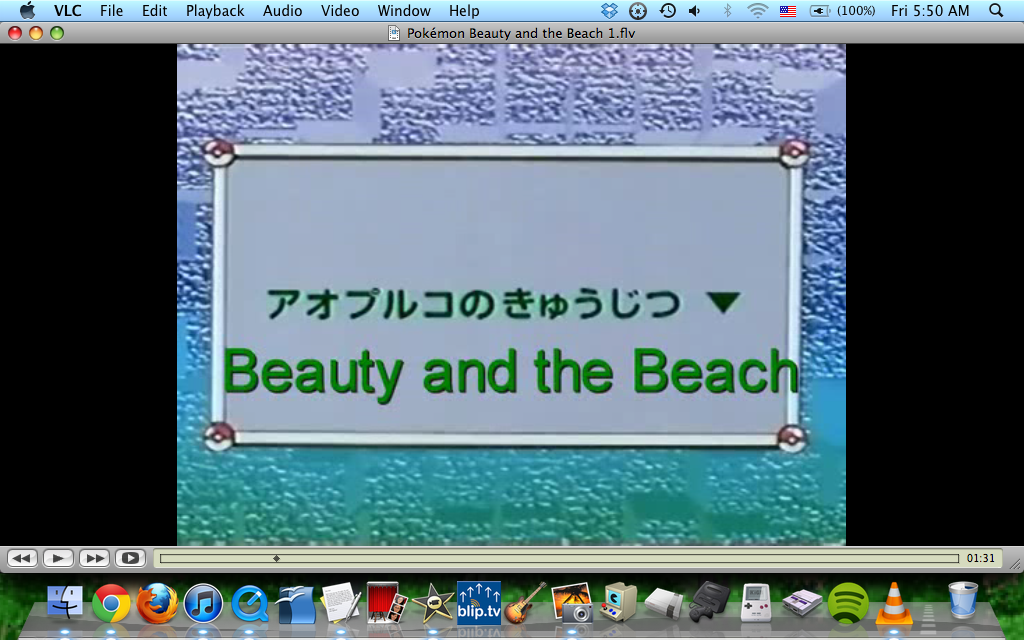Viewport: 1024px width, 640px height.
Task: Open the Wi-Fi status menu
Action: tap(757, 10)
